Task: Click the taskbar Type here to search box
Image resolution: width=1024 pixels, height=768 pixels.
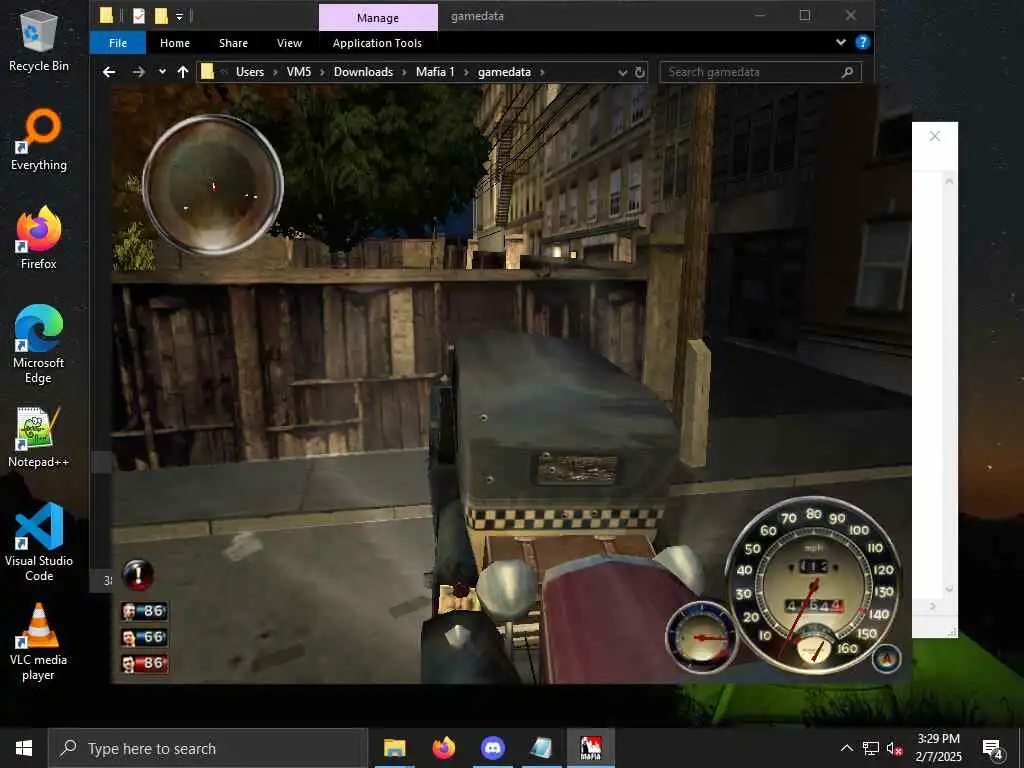Action: click(x=209, y=748)
